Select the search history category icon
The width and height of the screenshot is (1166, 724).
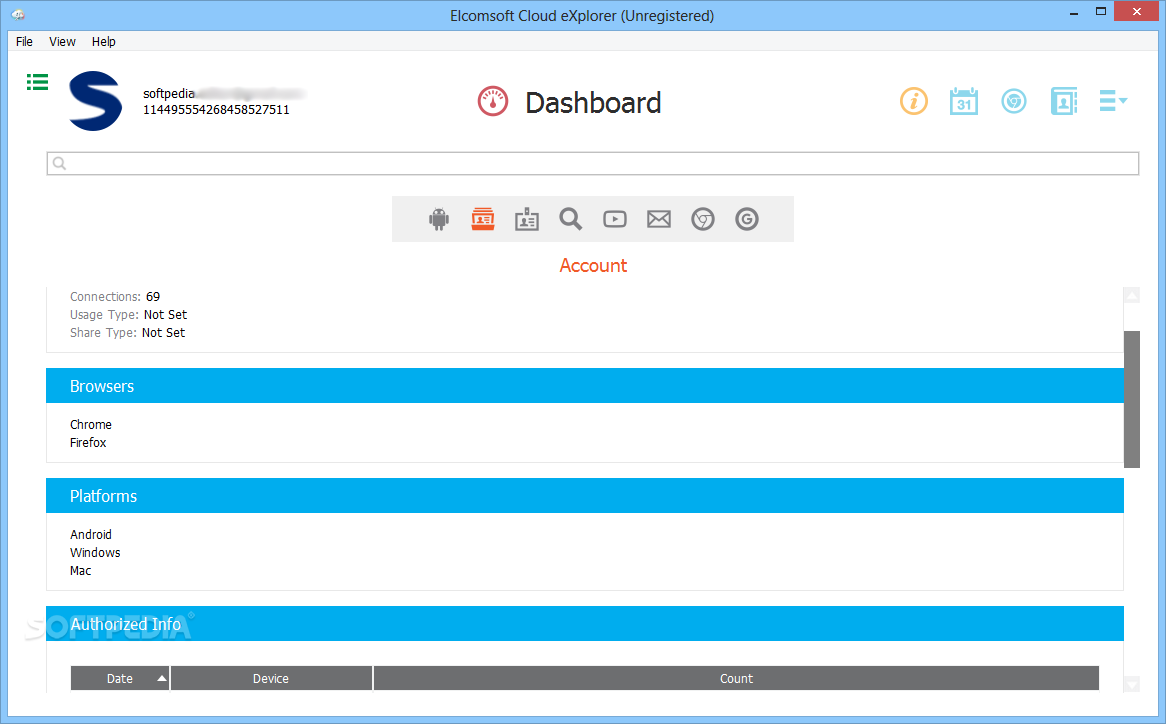point(570,219)
